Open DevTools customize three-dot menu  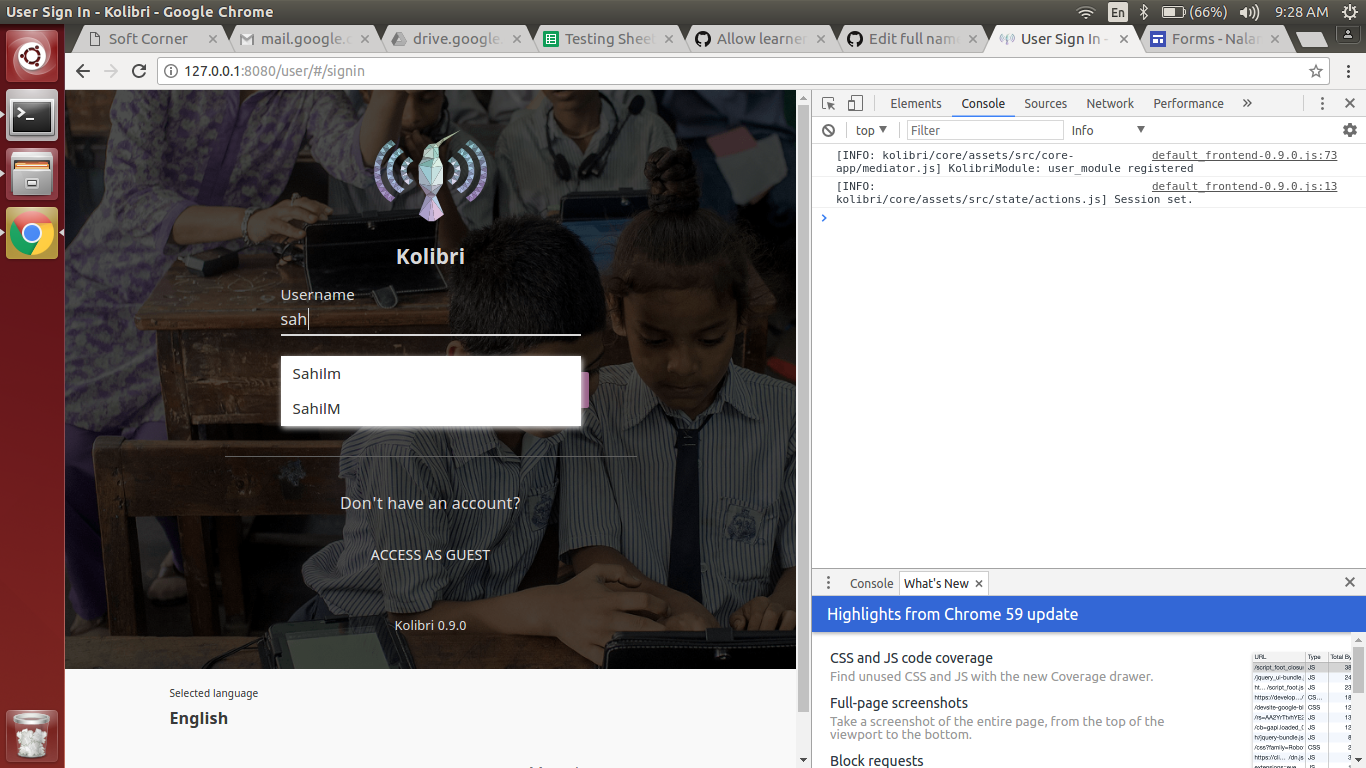click(1322, 103)
